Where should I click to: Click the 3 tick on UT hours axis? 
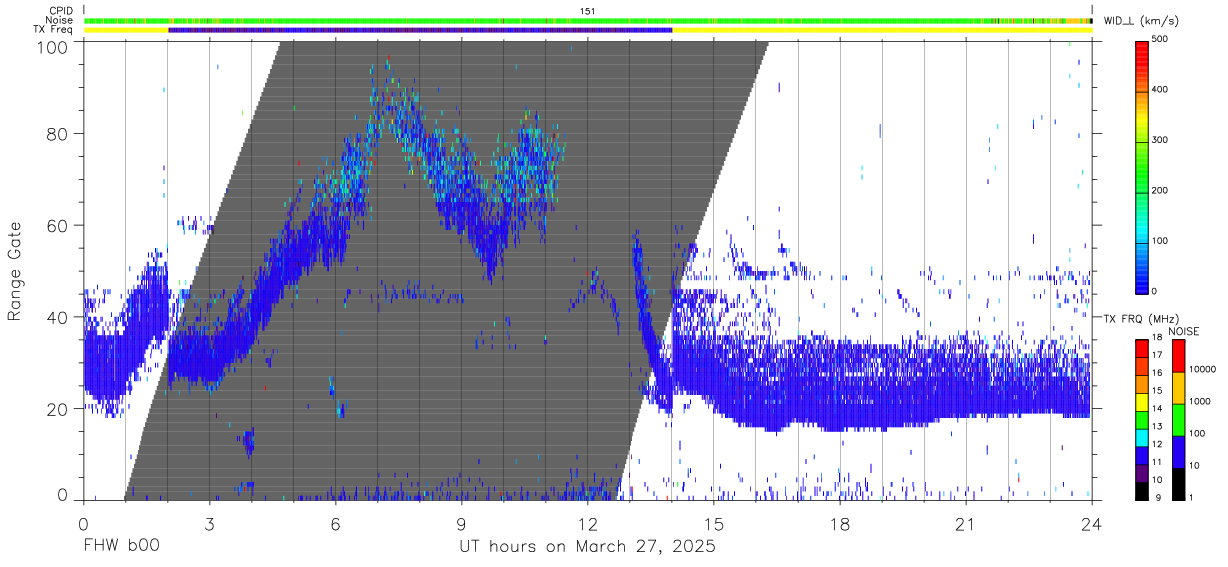click(x=210, y=524)
